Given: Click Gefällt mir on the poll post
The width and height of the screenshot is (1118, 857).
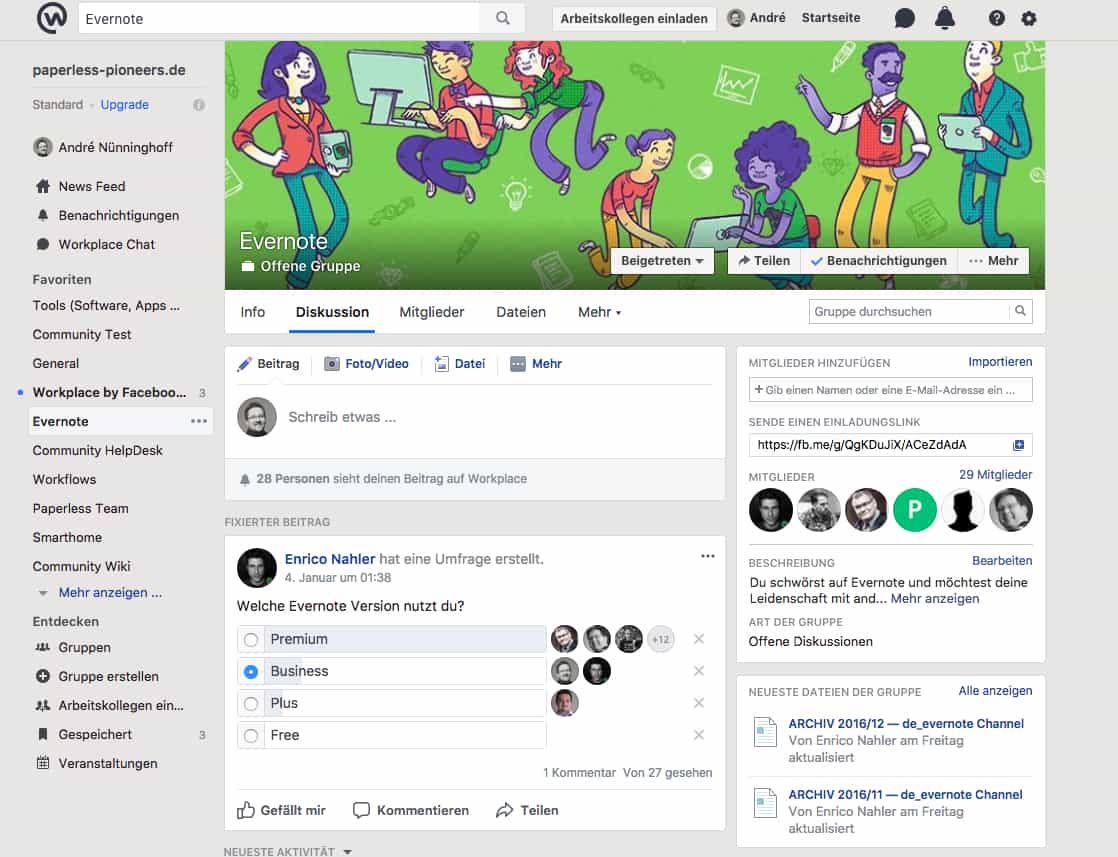Looking at the screenshot, I should [x=282, y=811].
